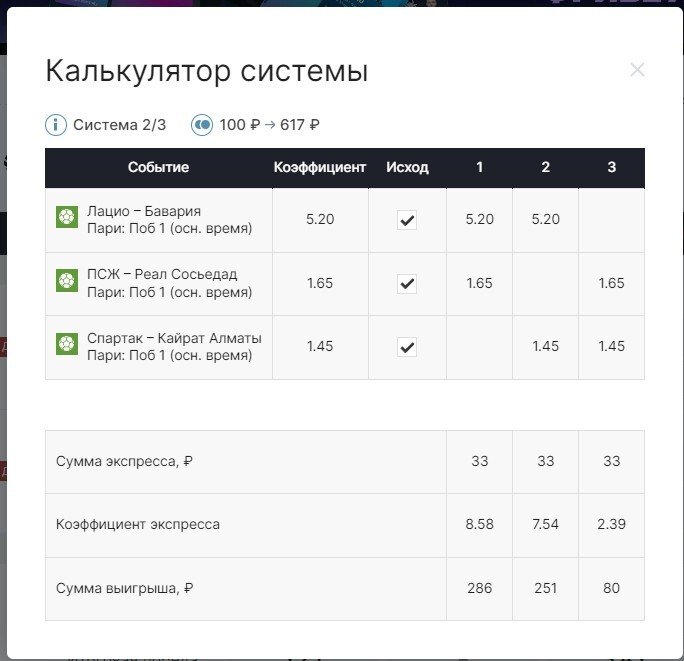Select the Лацио – Бавария event name
Image resolution: width=684 pixels, height=661 pixels.
pyautogui.click(x=144, y=211)
